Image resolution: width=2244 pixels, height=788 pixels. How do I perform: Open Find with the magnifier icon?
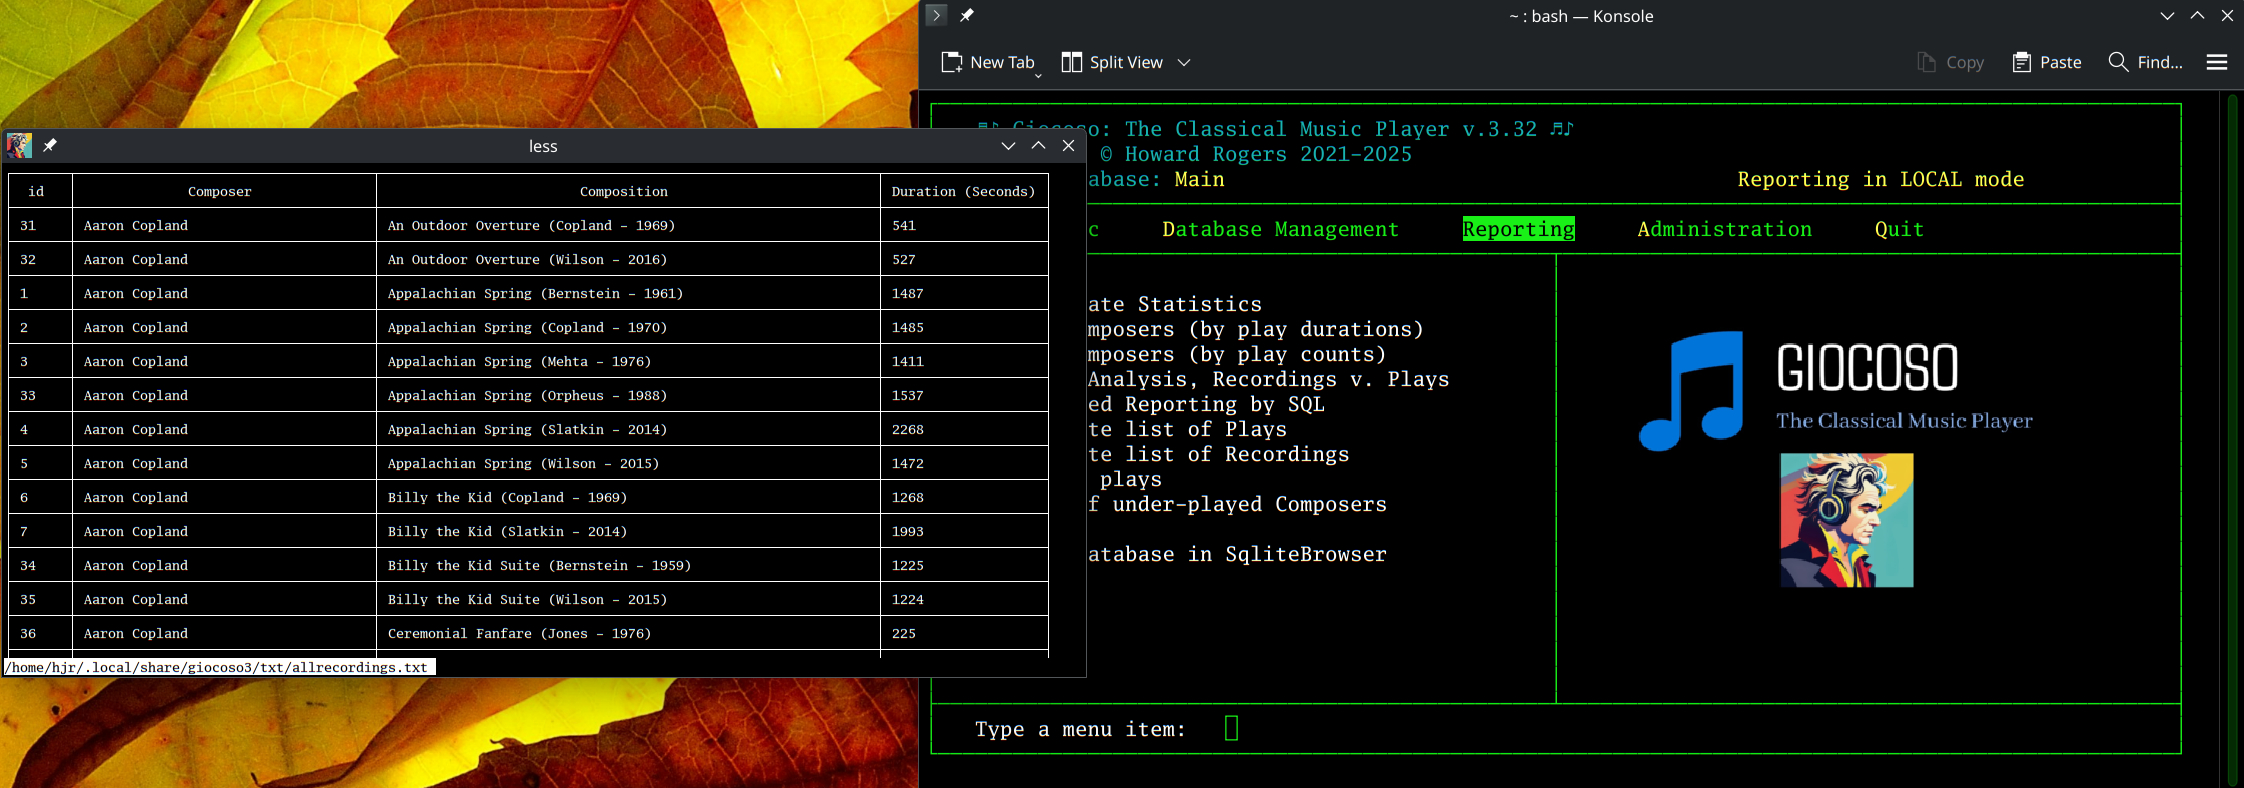2117,62
